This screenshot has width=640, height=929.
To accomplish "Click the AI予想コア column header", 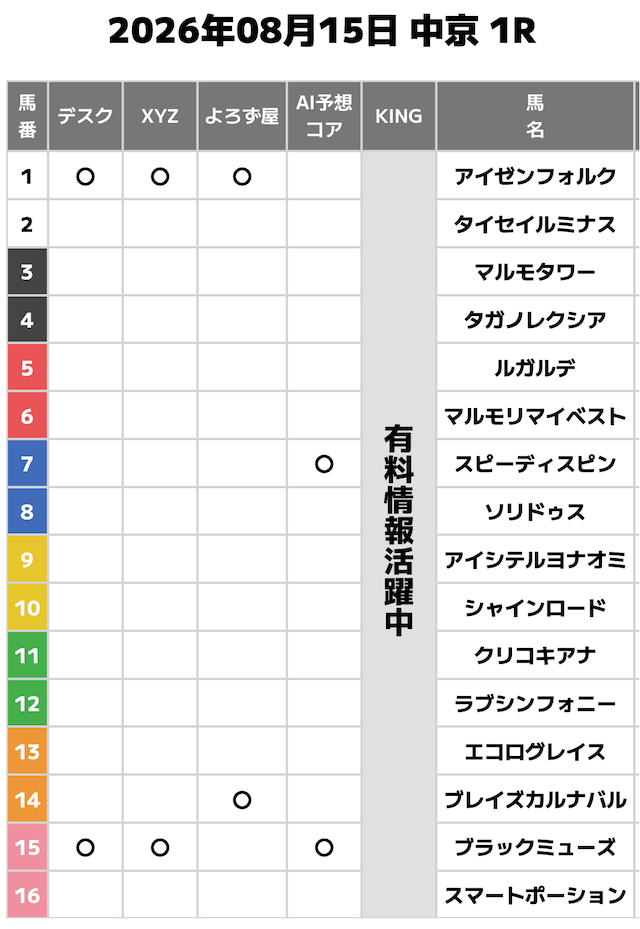I will (324, 116).
